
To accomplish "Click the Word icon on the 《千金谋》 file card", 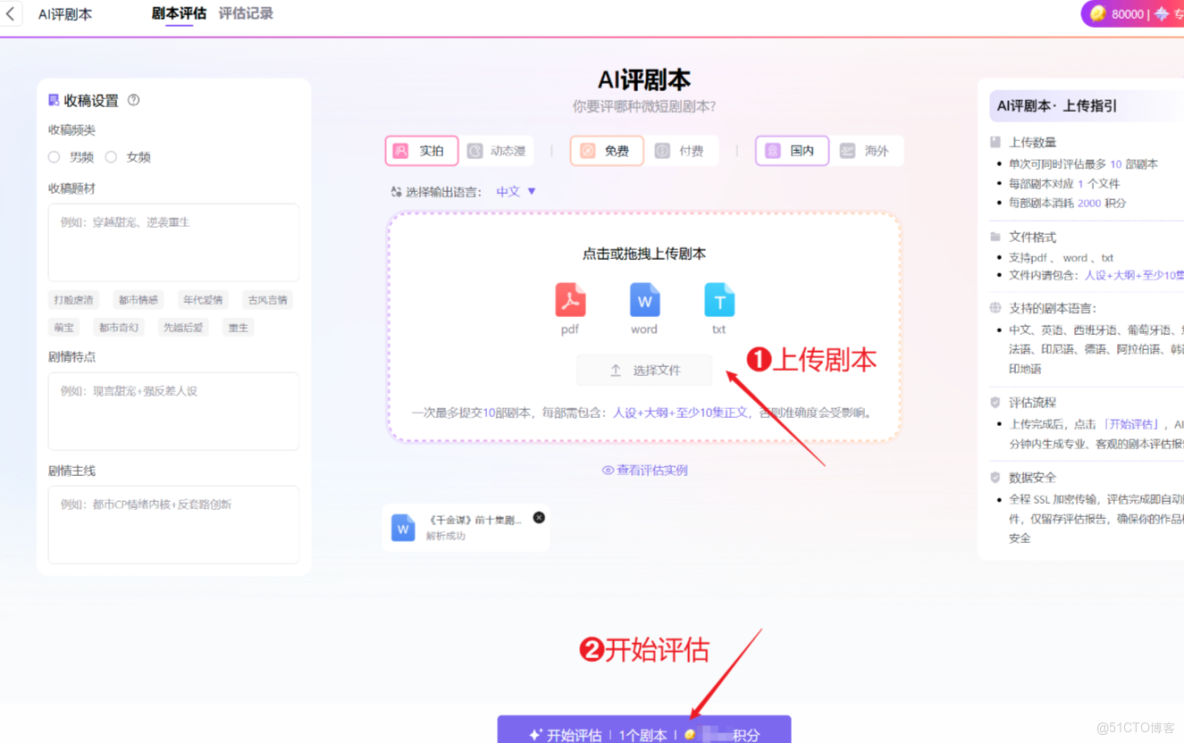I will click(x=402, y=526).
